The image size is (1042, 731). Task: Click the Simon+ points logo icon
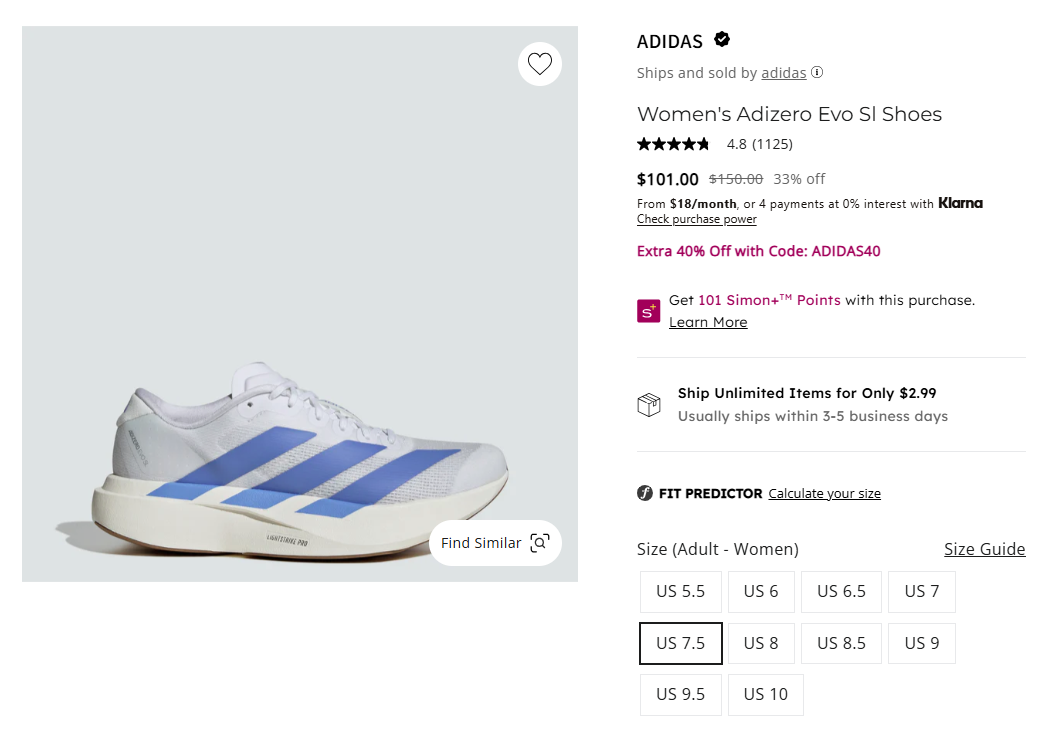(x=649, y=311)
